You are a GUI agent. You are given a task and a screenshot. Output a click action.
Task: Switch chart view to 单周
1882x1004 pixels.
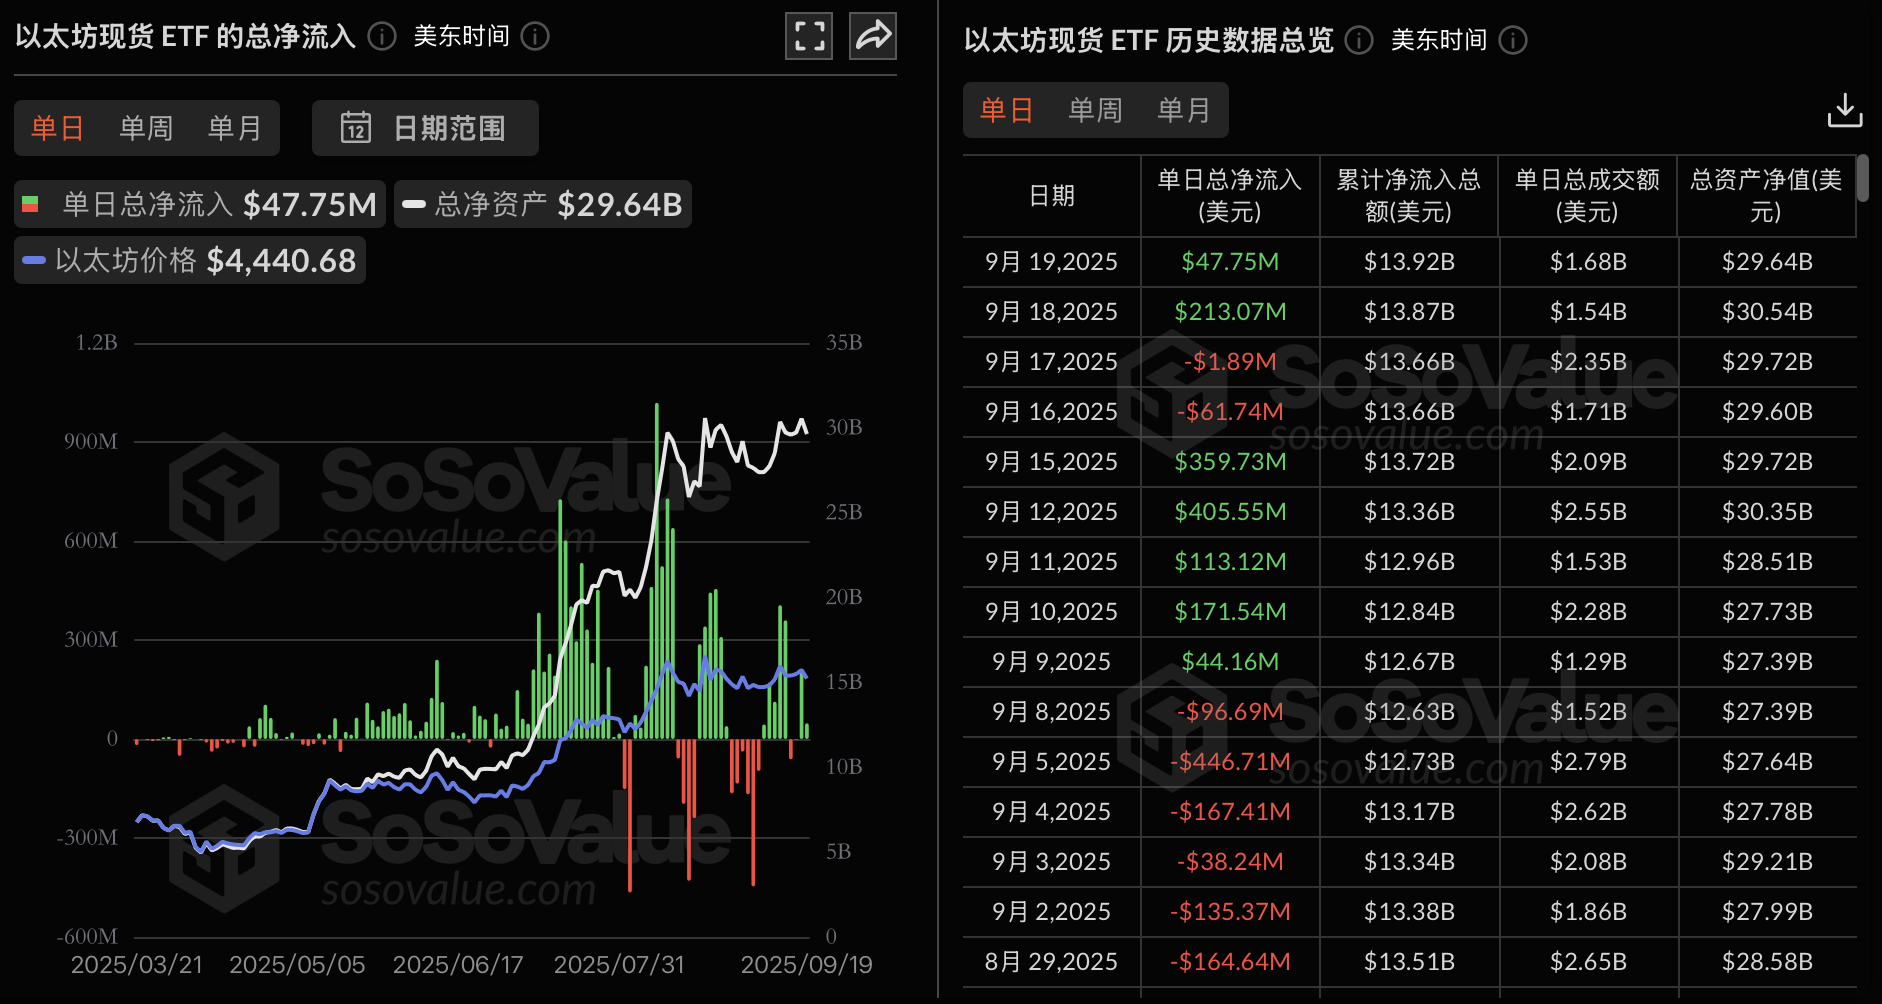click(145, 127)
